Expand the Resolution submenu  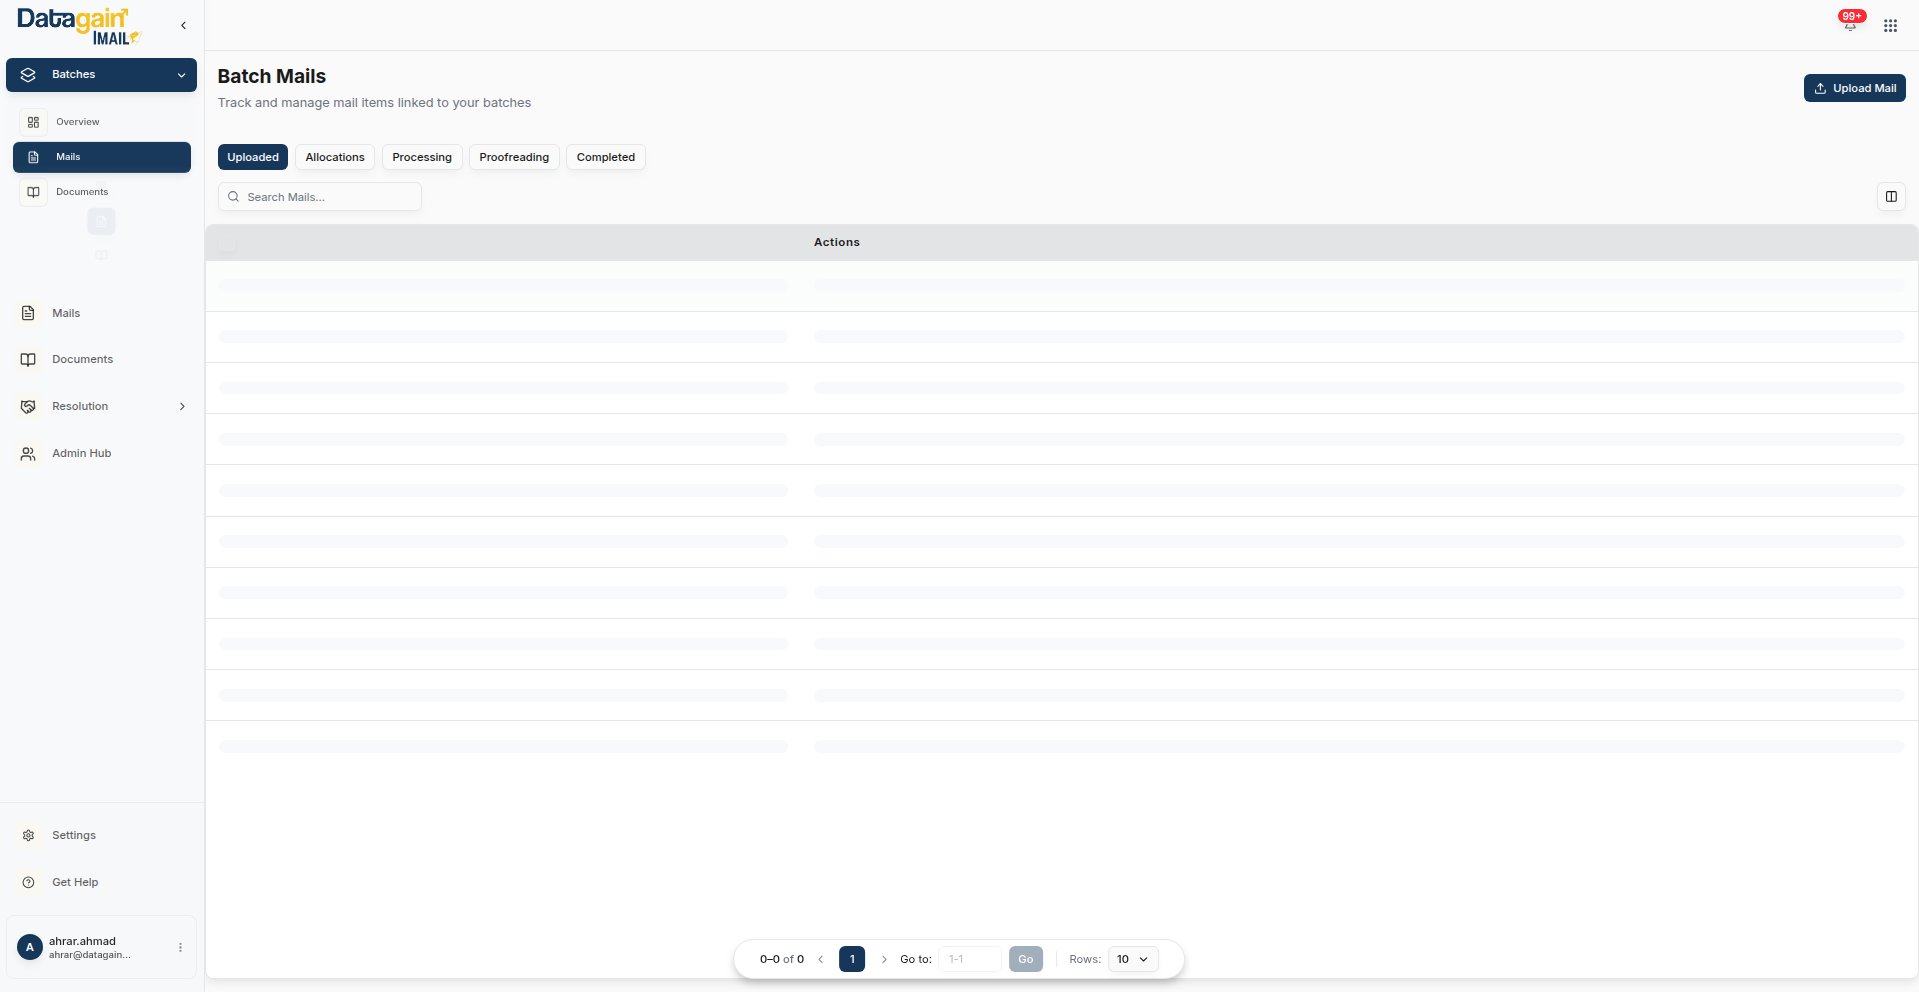click(x=182, y=406)
